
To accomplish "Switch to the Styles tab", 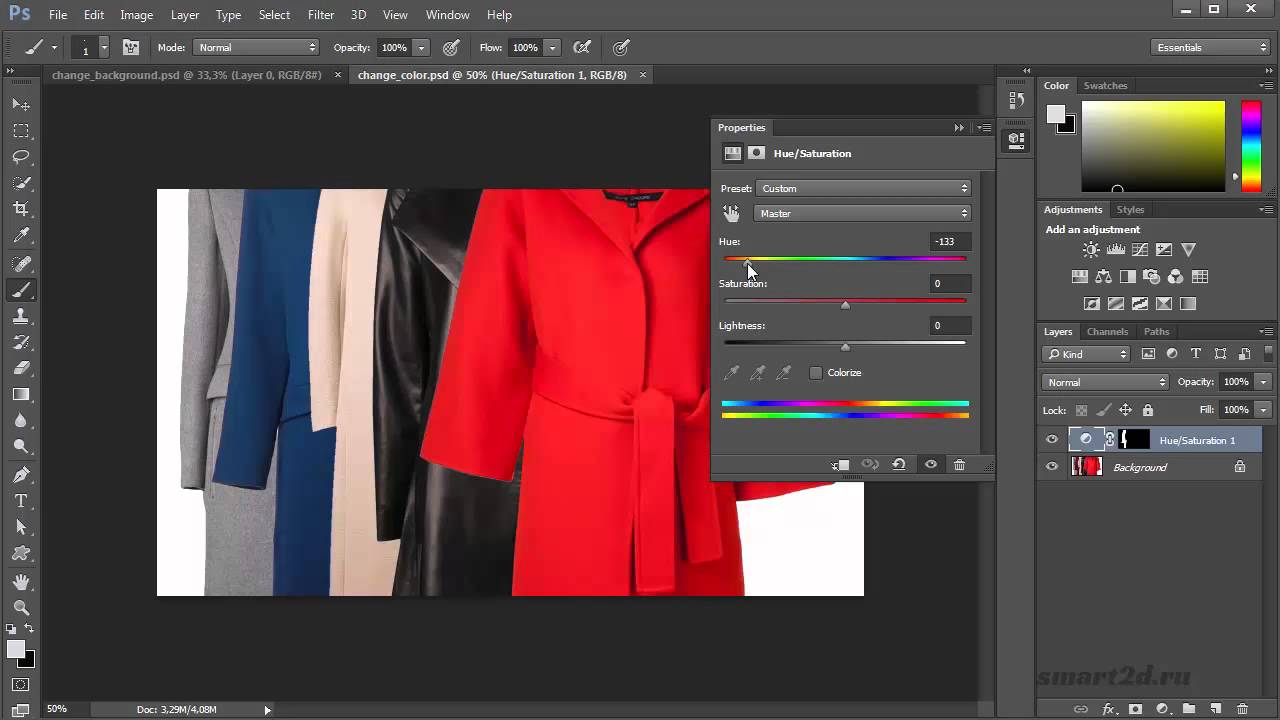I will point(1130,210).
